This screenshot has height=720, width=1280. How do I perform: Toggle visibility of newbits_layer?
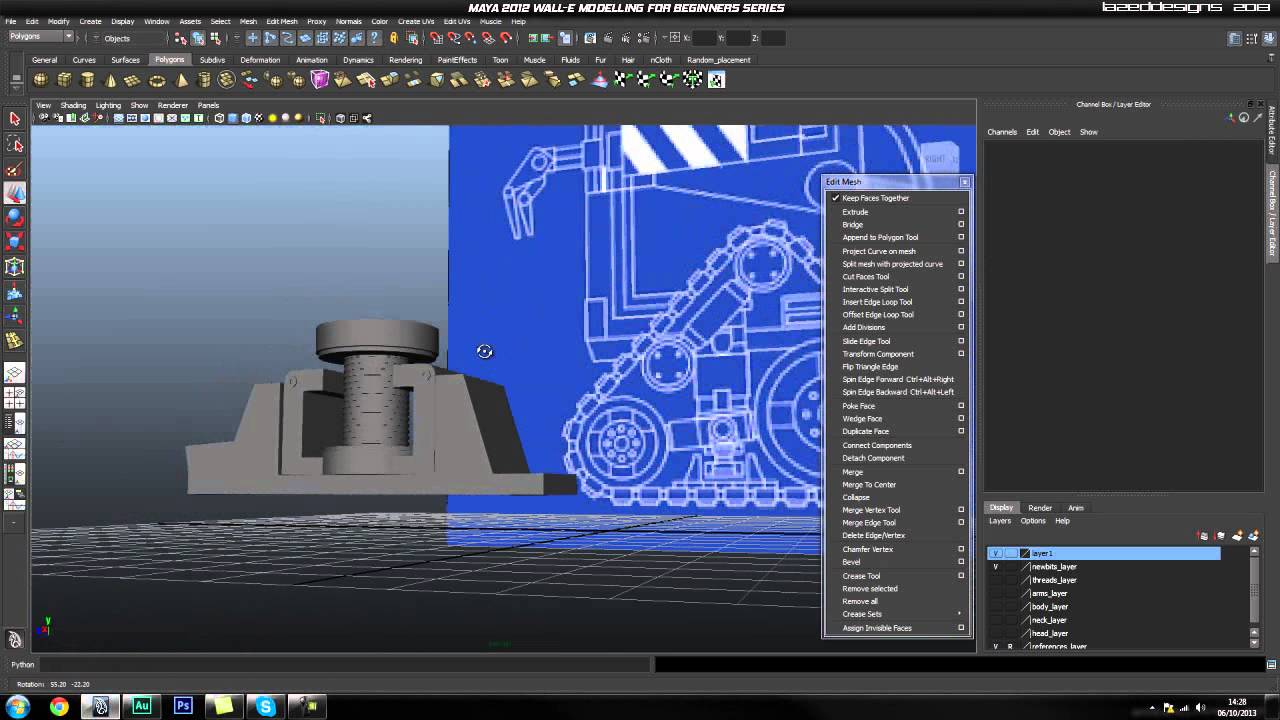[x=995, y=567]
